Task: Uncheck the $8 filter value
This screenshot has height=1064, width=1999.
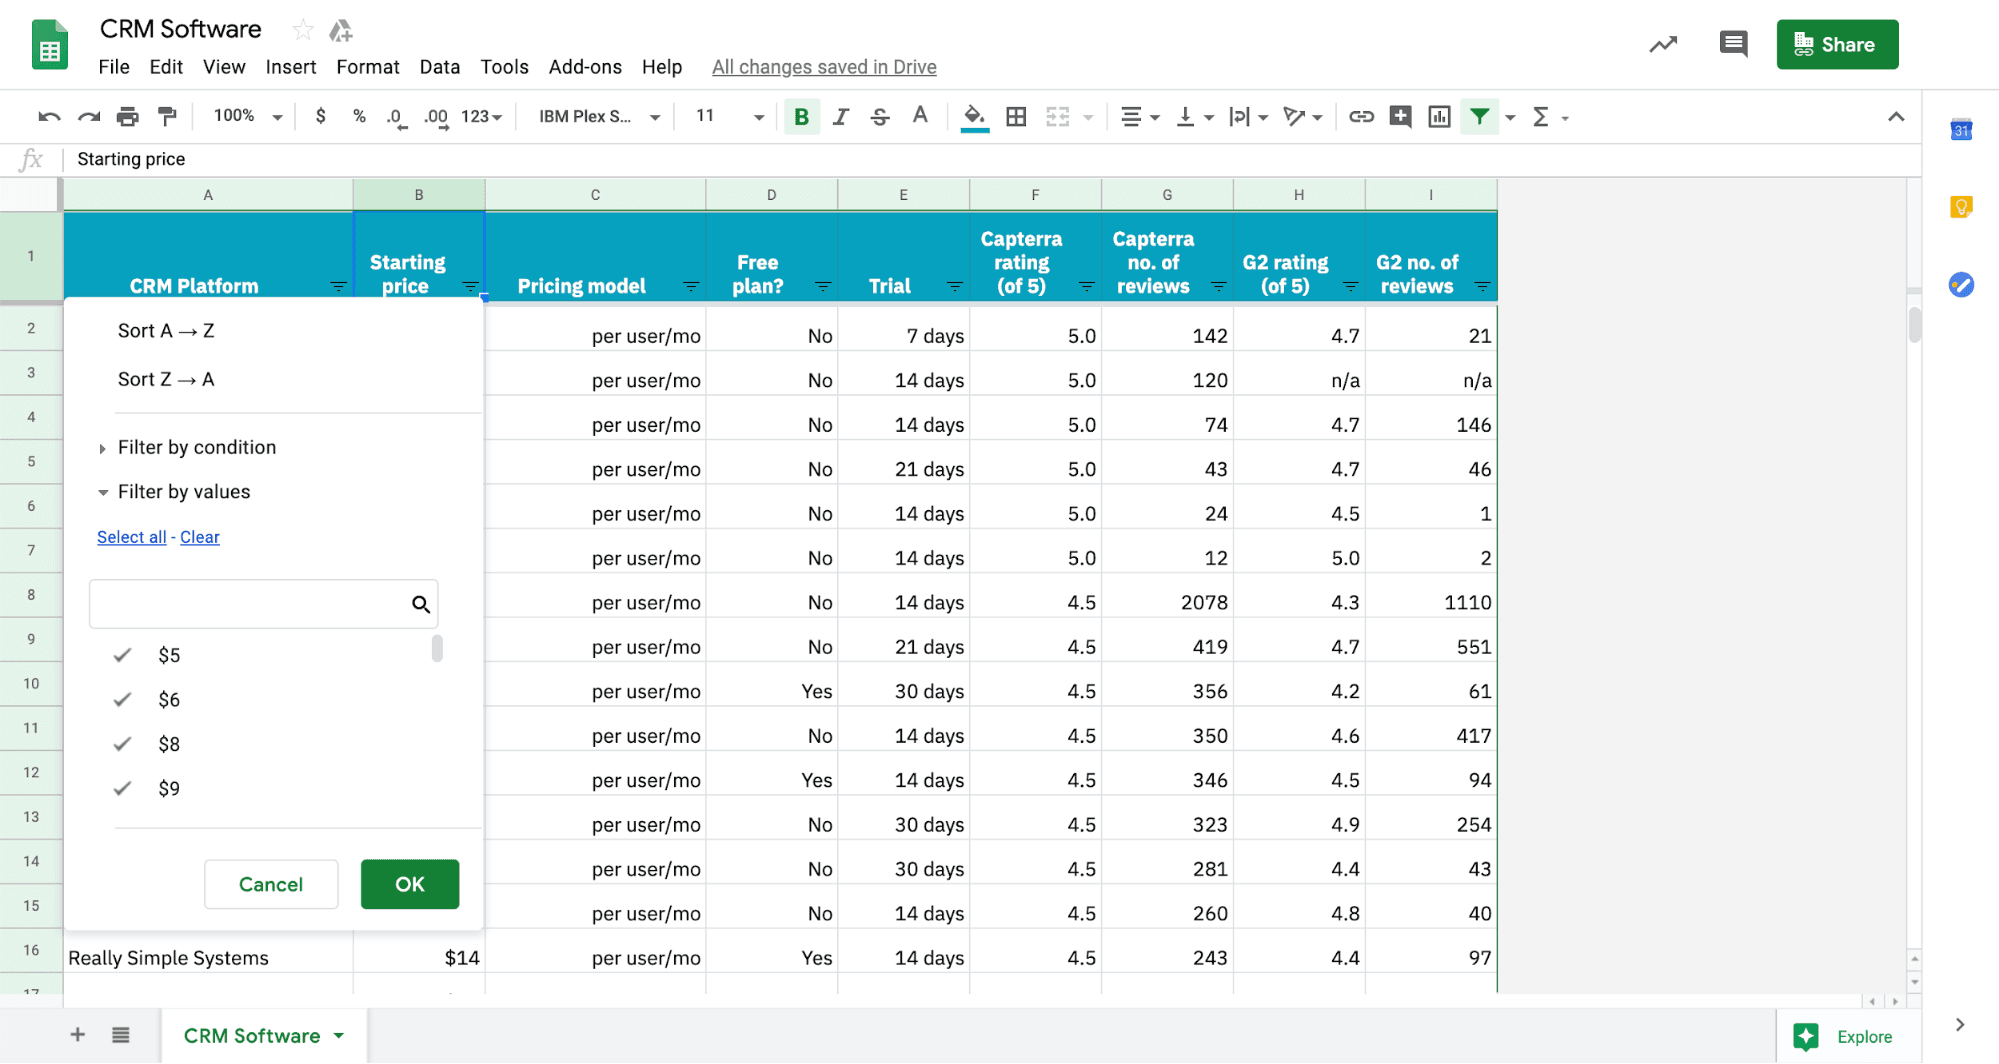Action: [123, 744]
